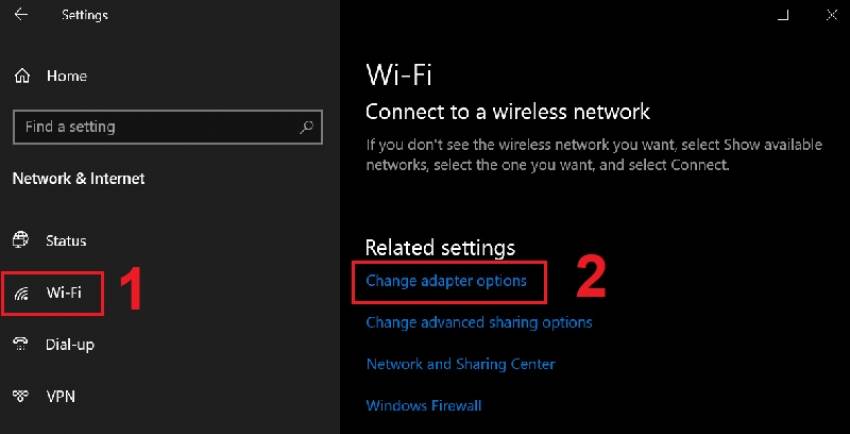
Task: Click the Home house icon
Action: point(22,76)
